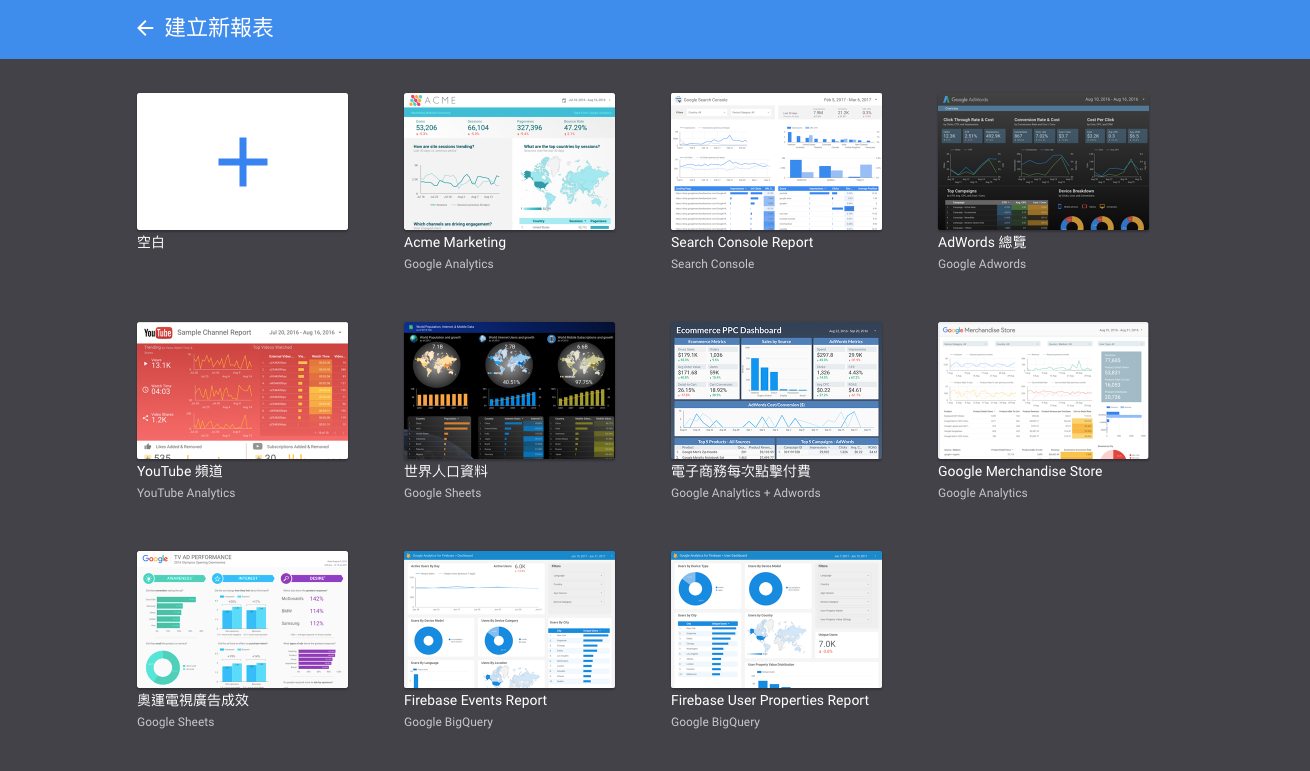Image resolution: width=1310 pixels, height=771 pixels.
Task: Click the Search Console source label
Action: pyautogui.click(x=712, y=264)
